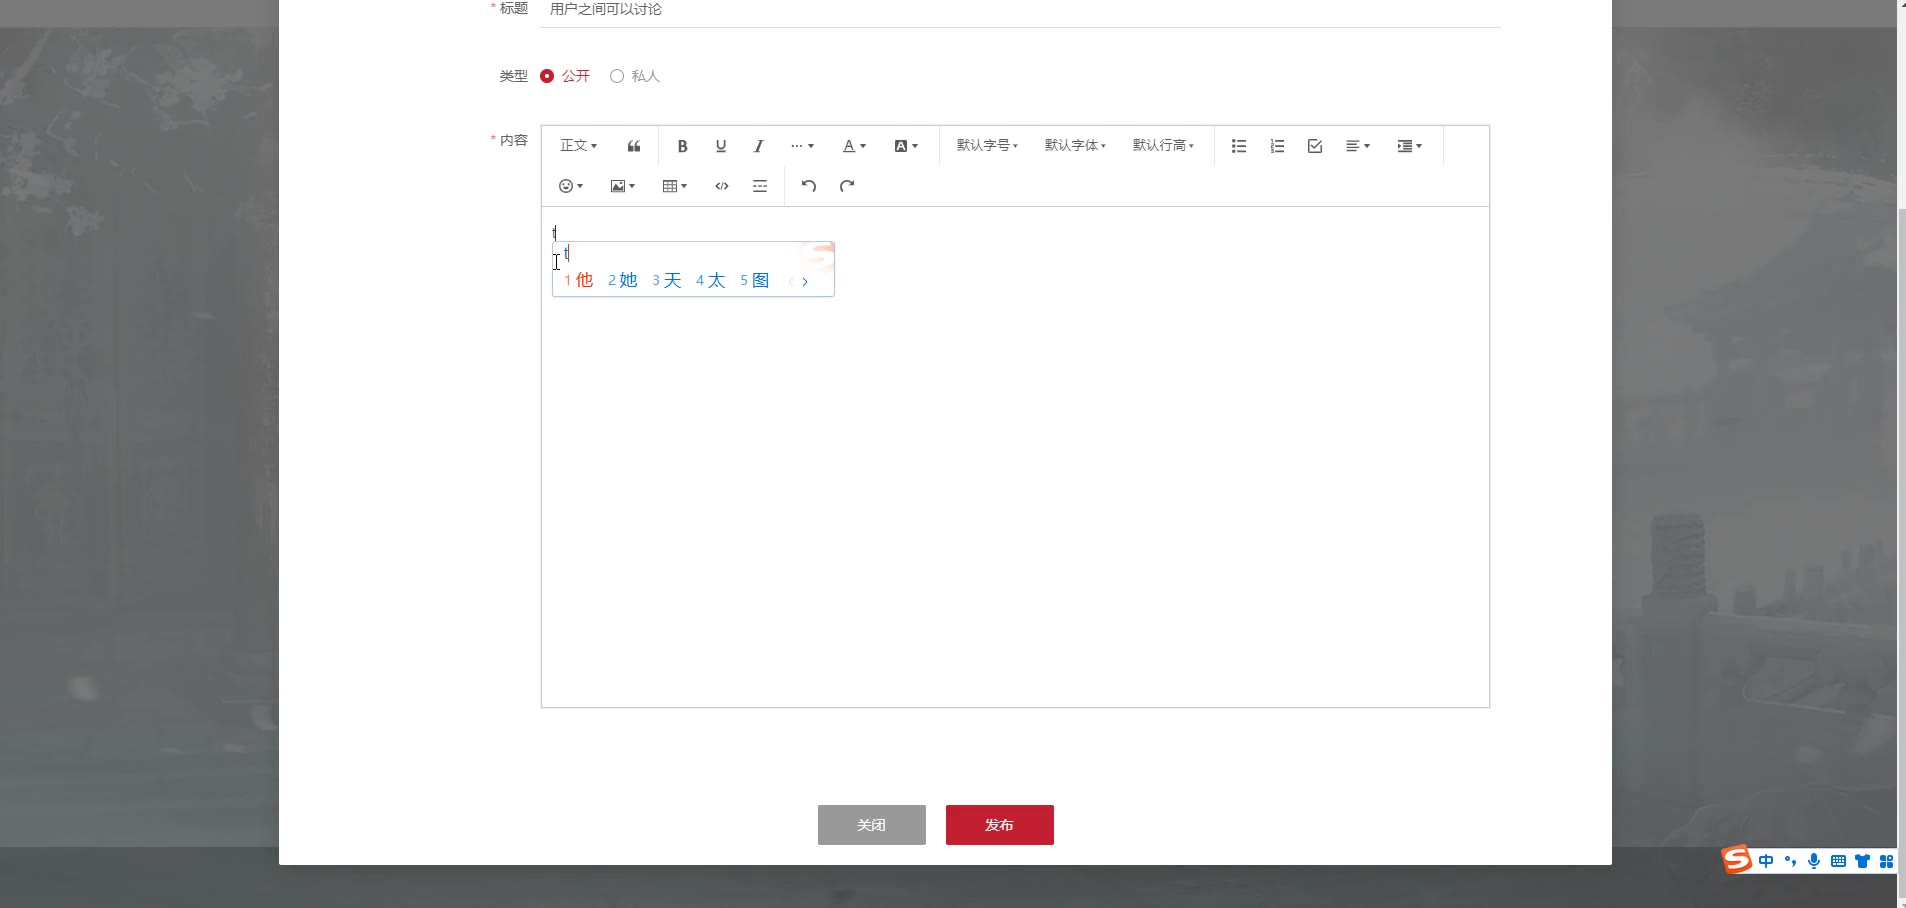Screen dimensions: 1906x908
Task: Click the 标题 title input field
Action: tap(1020, 10)
